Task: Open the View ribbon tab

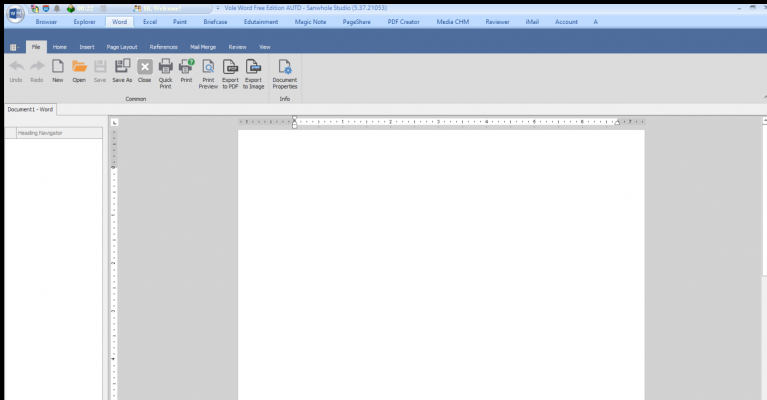Action: coord(265,47)
